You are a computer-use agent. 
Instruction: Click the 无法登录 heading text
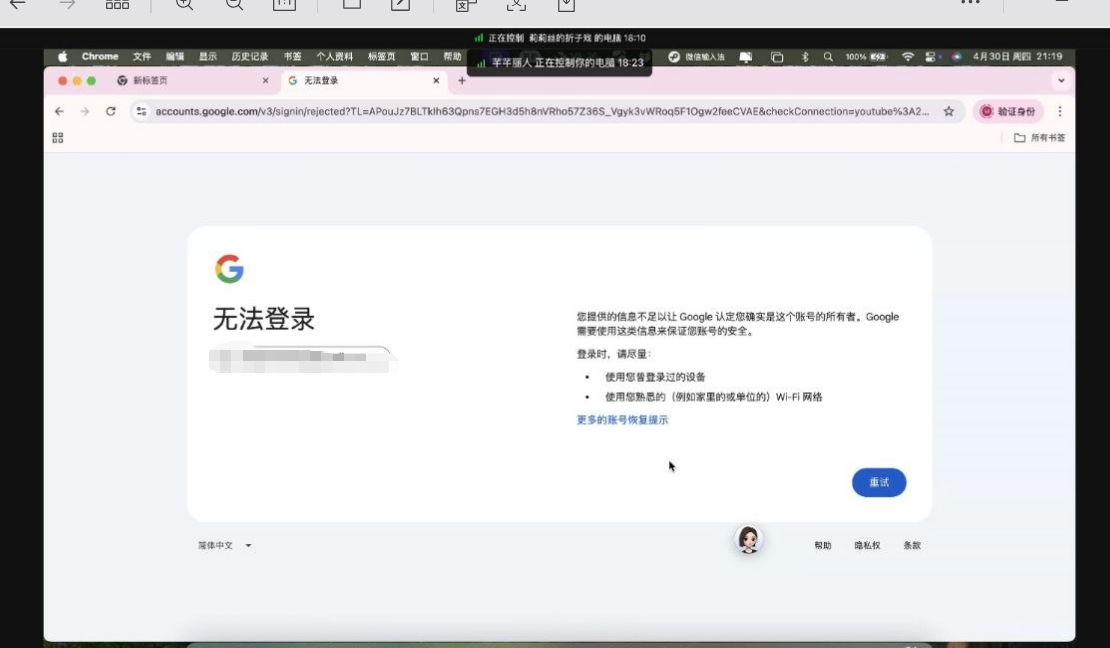click(263, 319)
